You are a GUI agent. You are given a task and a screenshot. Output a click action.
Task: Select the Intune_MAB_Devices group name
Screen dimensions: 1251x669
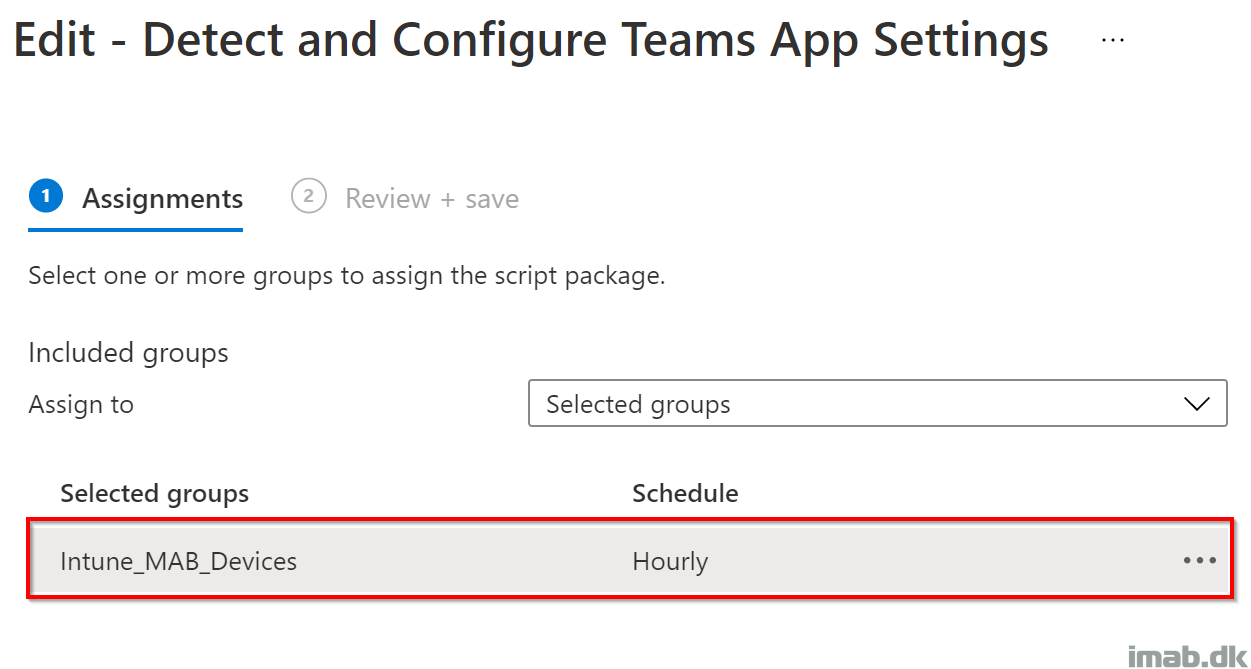point(179,561)
